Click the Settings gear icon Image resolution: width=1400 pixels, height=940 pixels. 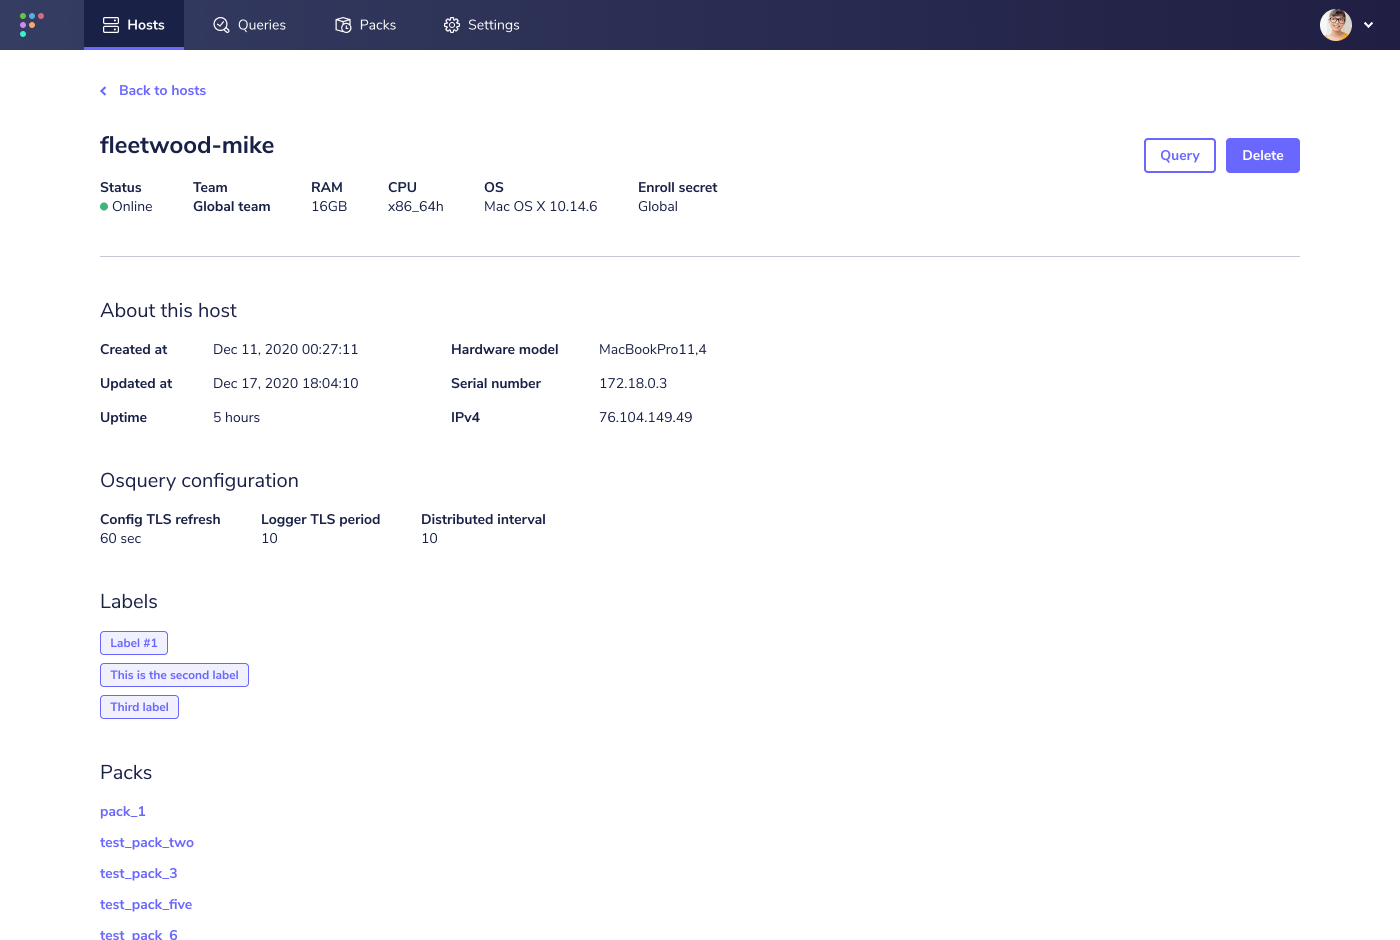coord(452,25)
